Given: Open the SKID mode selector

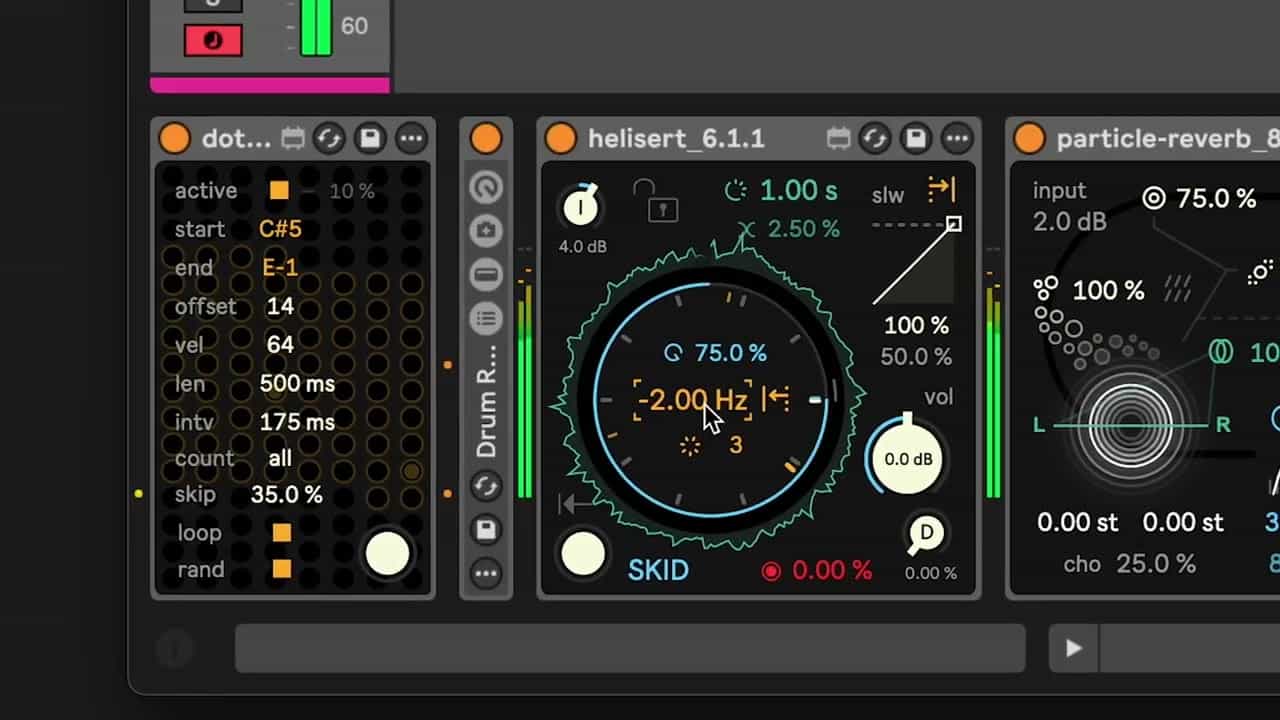Looking at the screenshot, I should coord(657,570).
